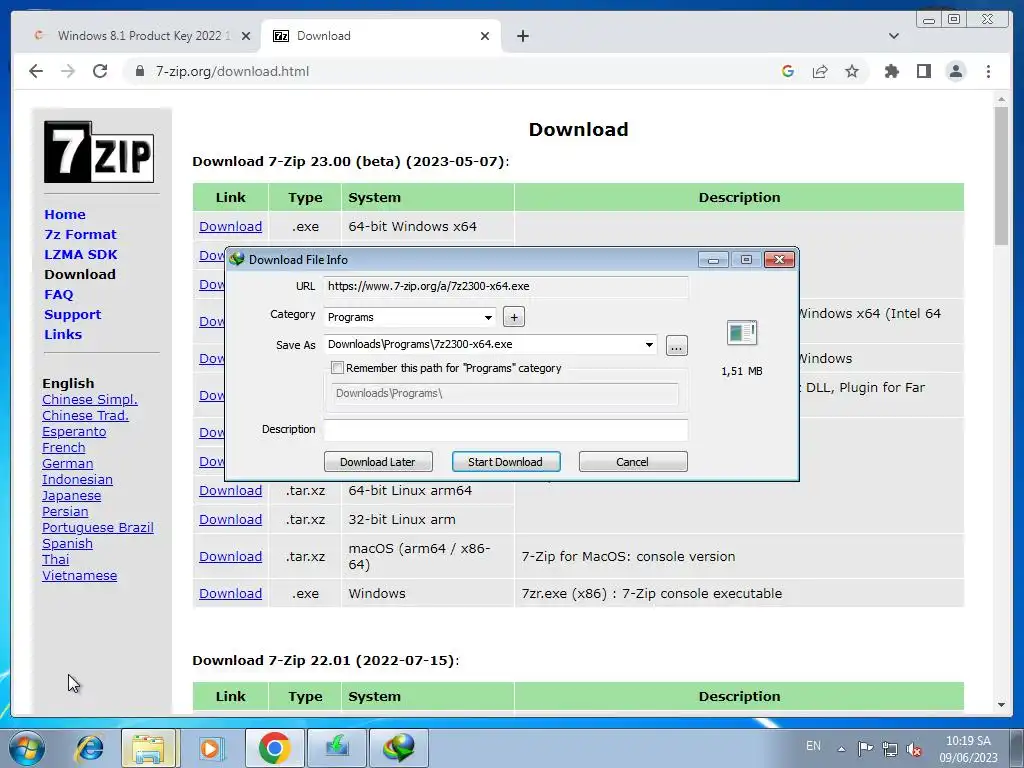1024x768 pixels.
Task: Open 7z Format page
Action: click(x=80, y=234)
